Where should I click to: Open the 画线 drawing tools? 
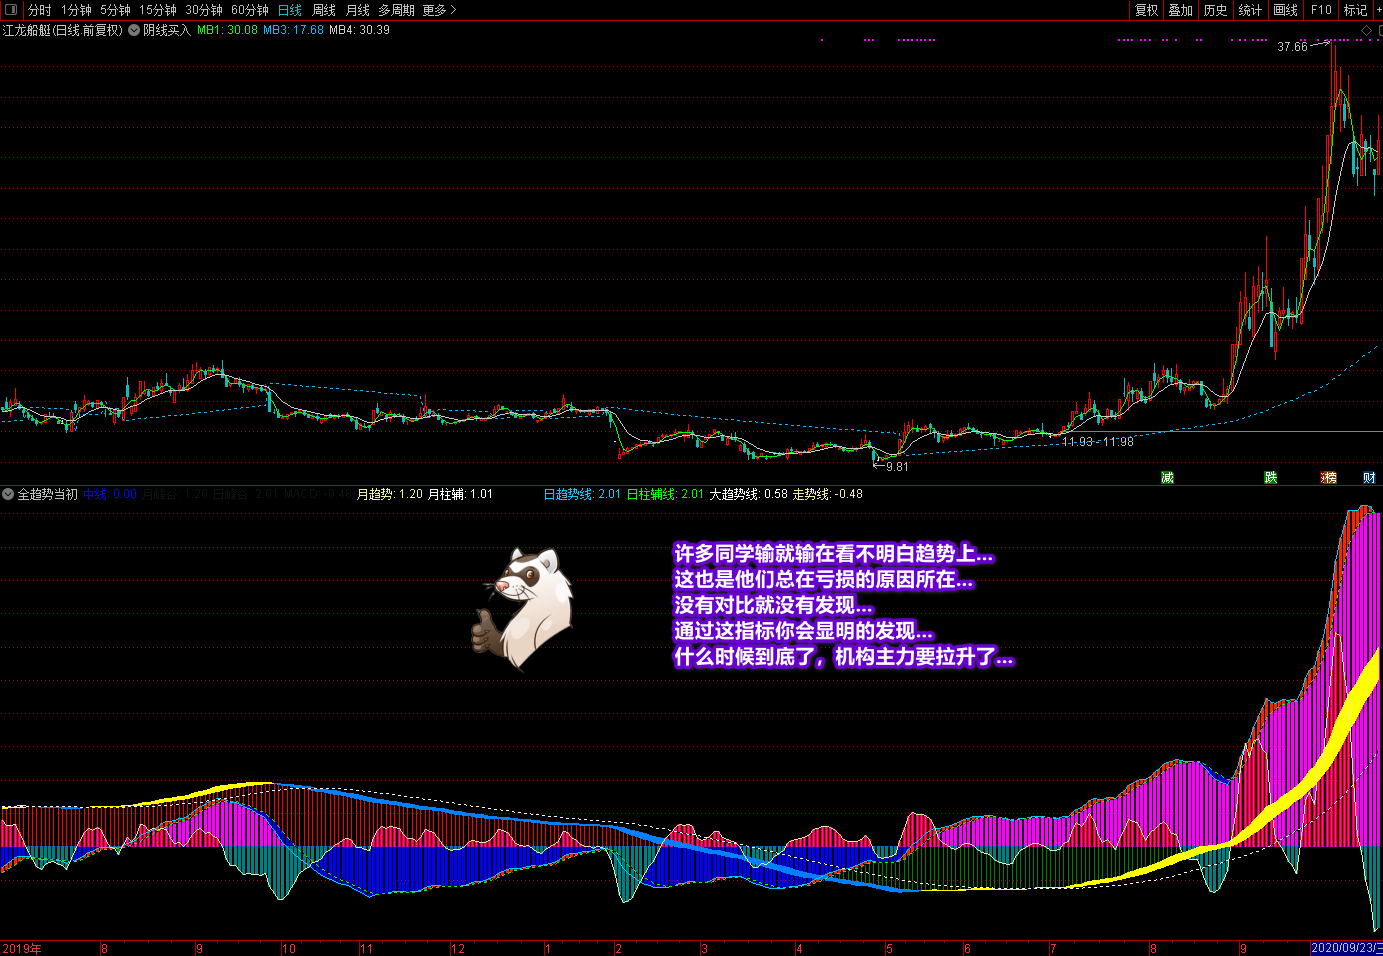click(x=1286, y=10)
